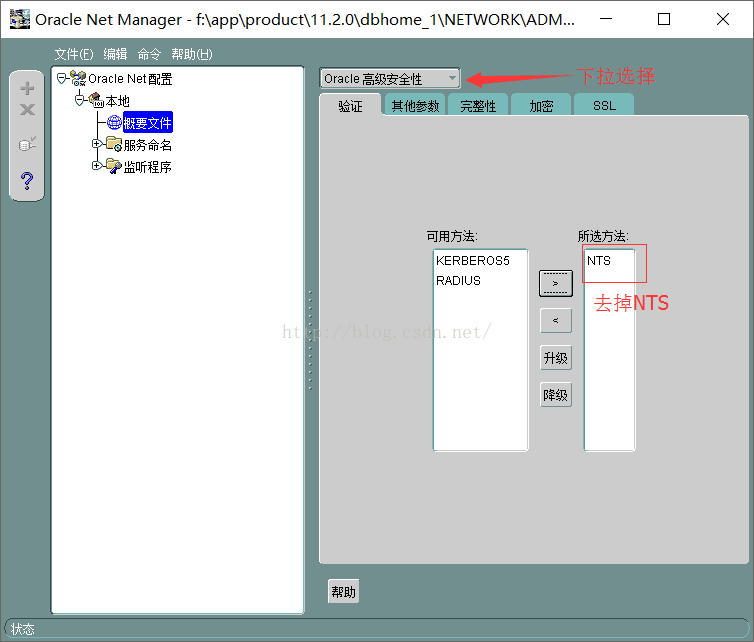Click the 本地 house icon
754x642 pixels.
pyautogui.click(x=96, y=101)
